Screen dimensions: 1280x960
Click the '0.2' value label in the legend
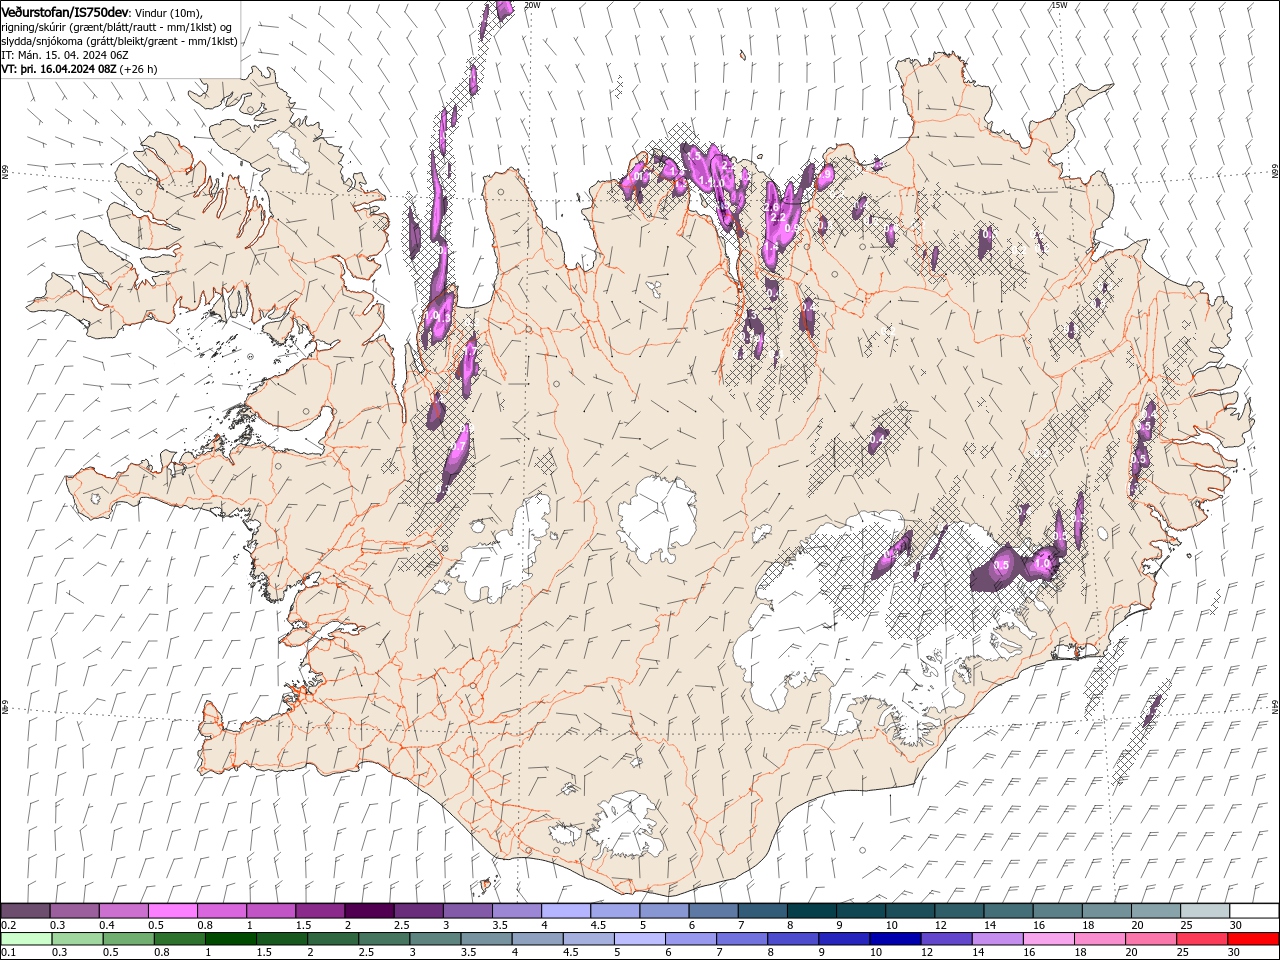[8, 925]
